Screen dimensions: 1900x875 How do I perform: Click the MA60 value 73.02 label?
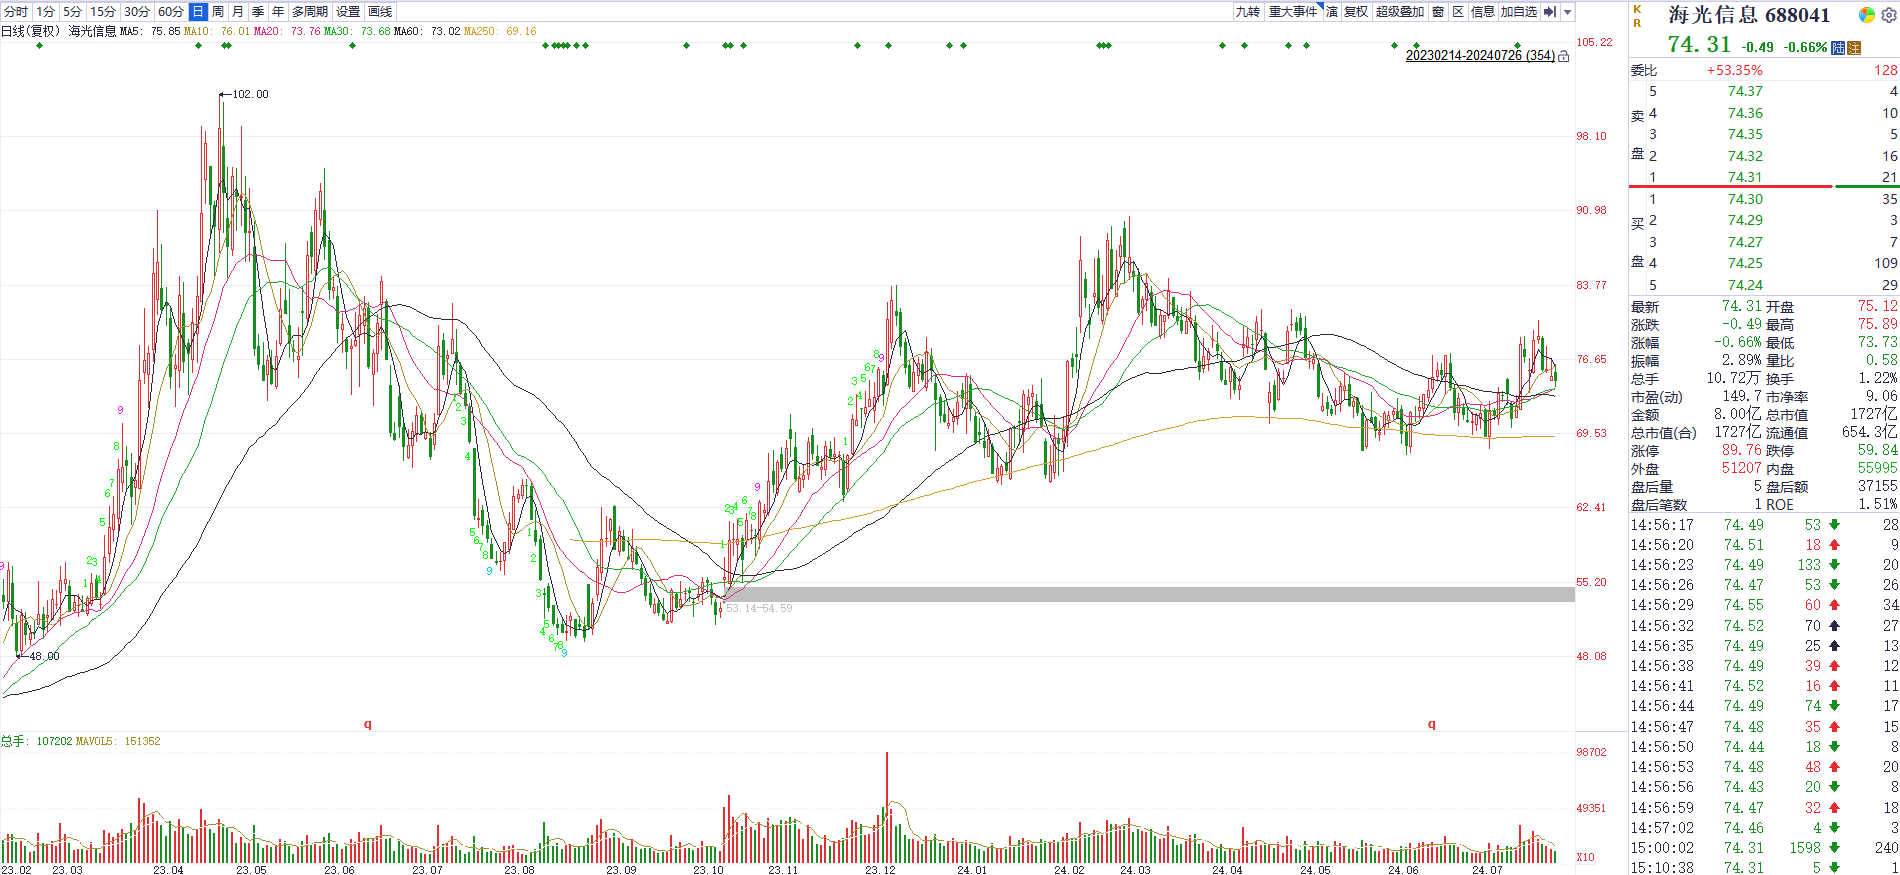(x=427, y=32)
